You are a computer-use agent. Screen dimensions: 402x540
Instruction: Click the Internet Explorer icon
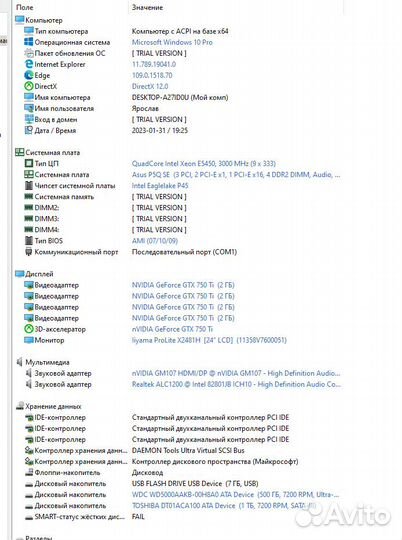point(29,64)
